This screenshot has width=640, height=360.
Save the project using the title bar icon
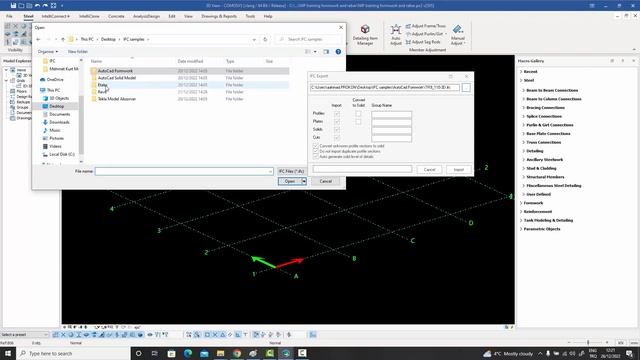13,6
